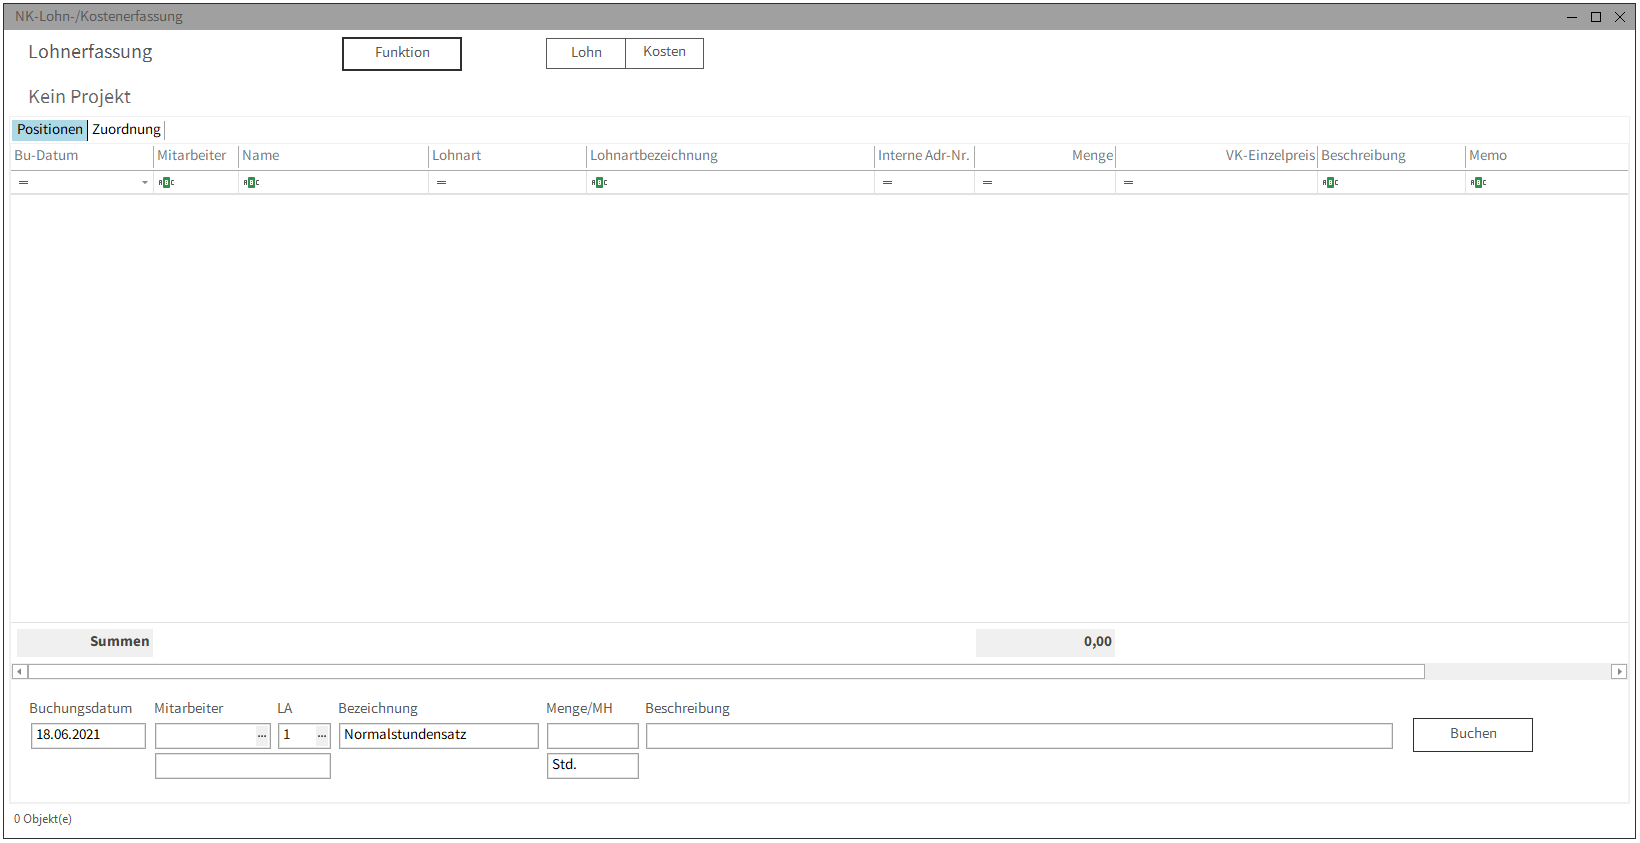Click the Lohnerfassung heading
The height and width of the screenshot is (843, 1640).
[x=90, y=52]
